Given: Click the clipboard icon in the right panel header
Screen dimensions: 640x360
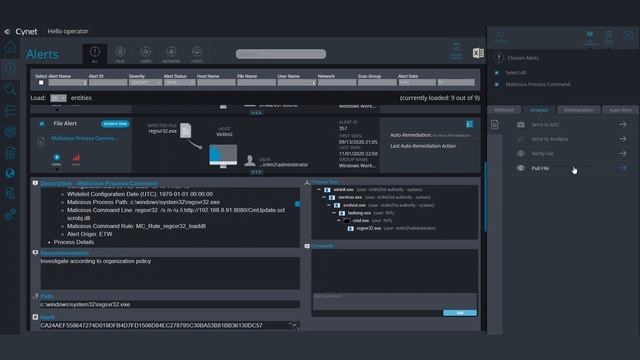Looking at the screenshot, I should [x=609, y=35].
